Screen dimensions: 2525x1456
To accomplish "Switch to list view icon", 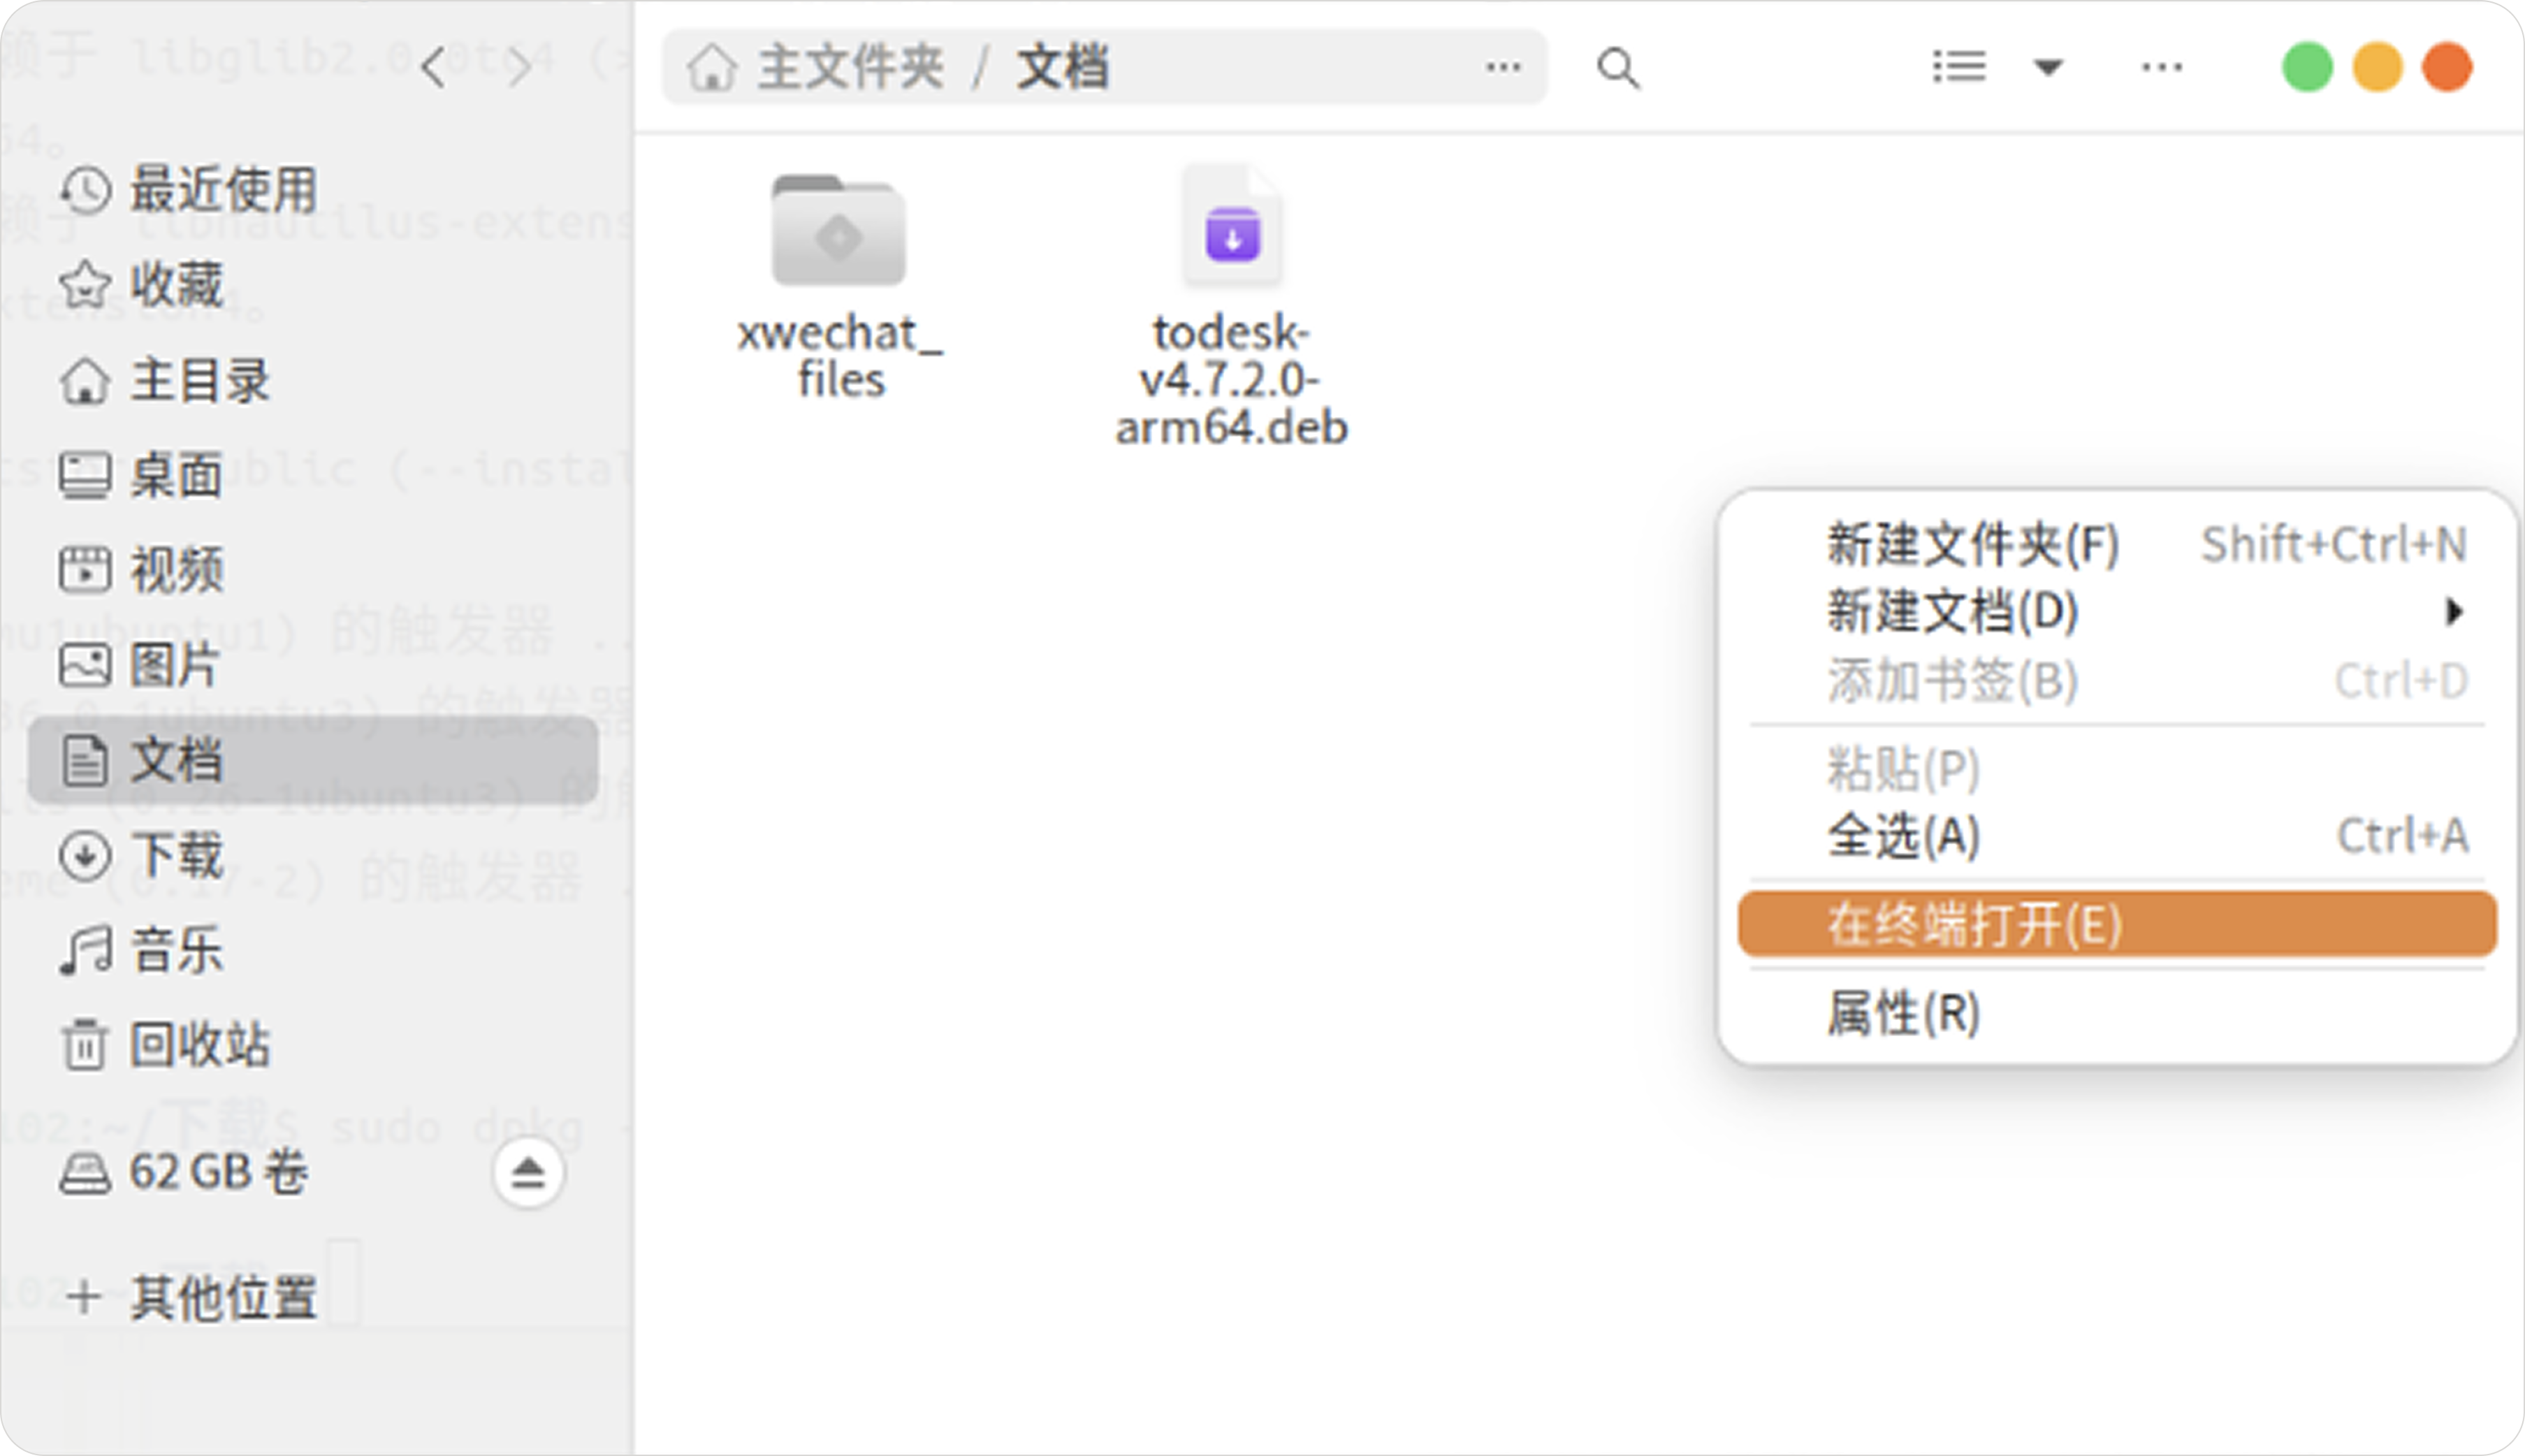I will click(x=1959, y=68).
